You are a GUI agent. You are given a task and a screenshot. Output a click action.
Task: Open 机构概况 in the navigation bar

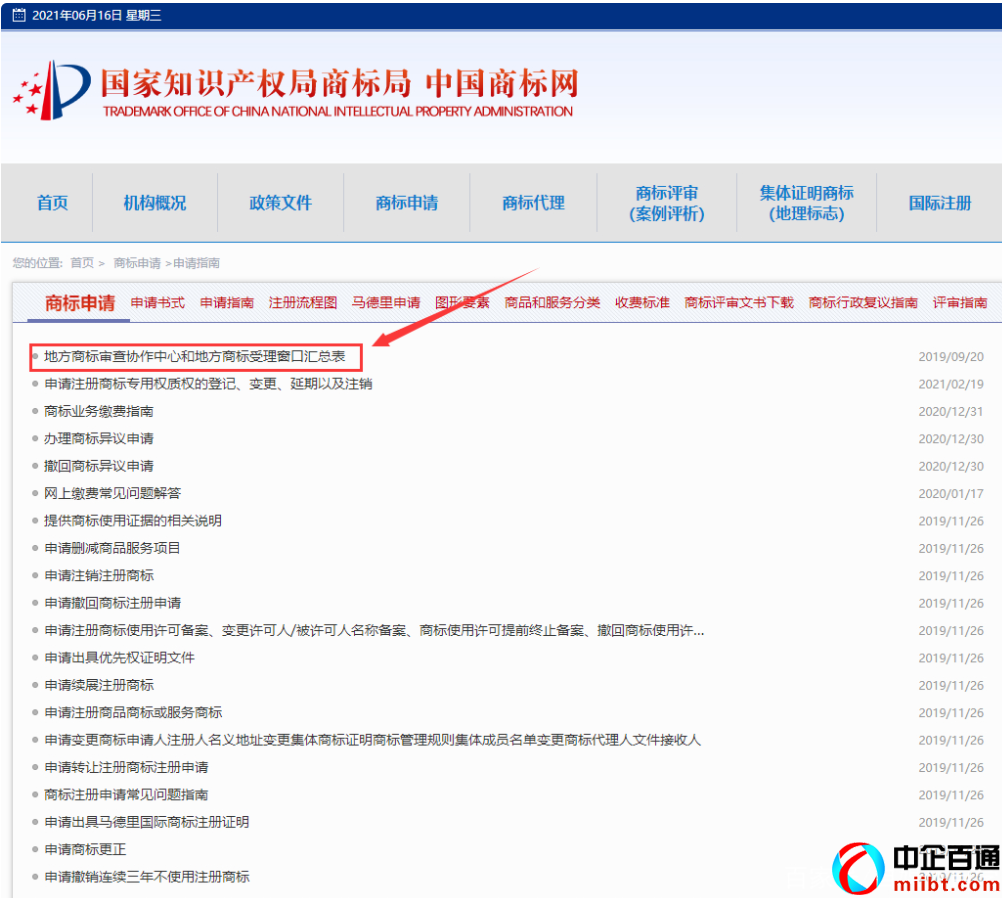(x=155, y=203)
